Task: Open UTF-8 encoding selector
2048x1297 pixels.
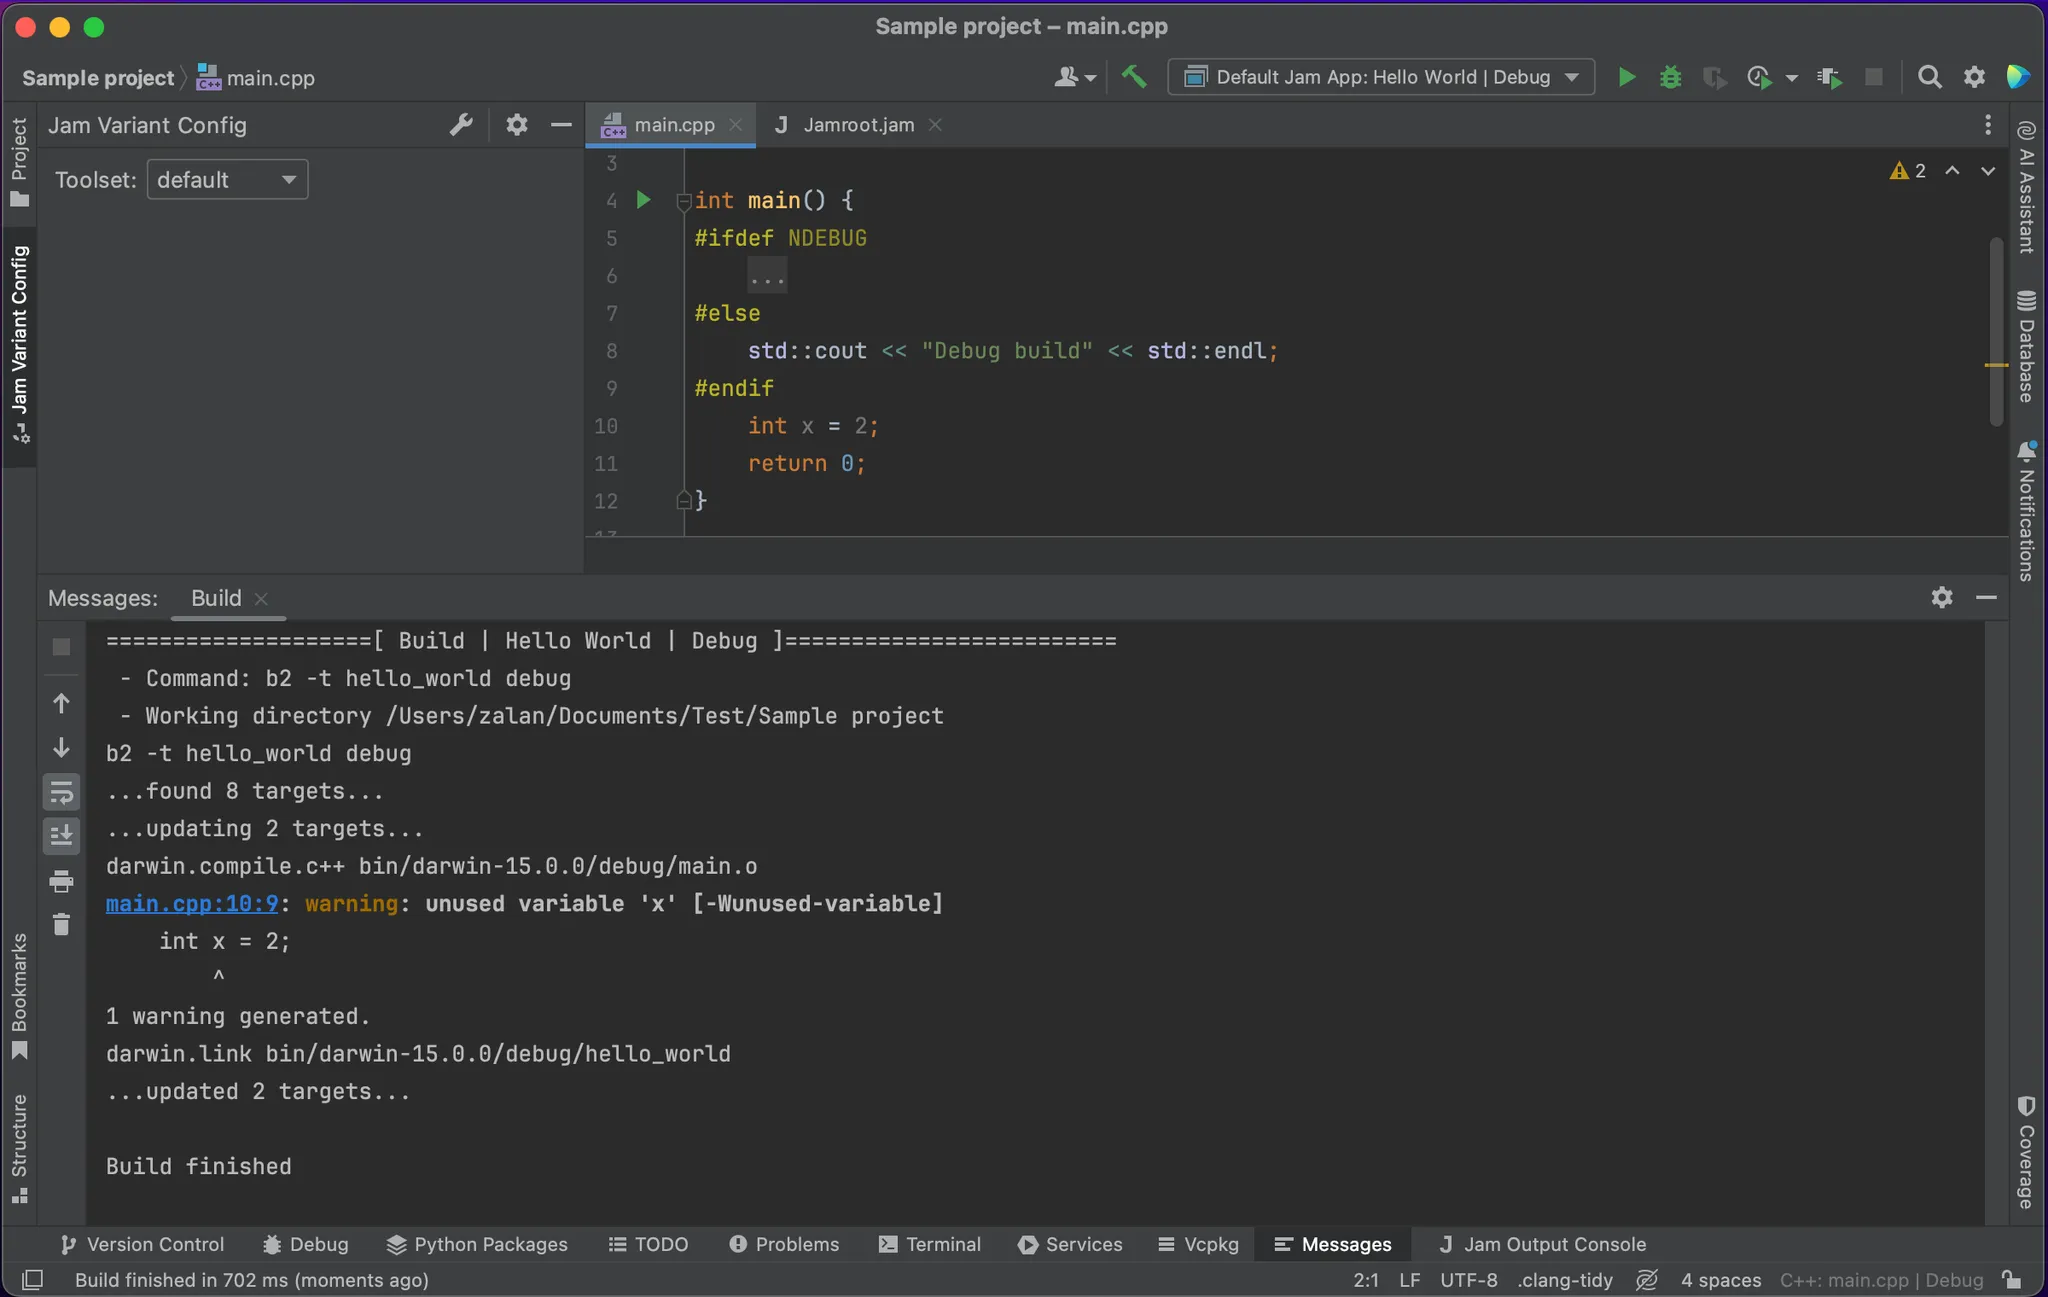Action: [1469, 1279]
